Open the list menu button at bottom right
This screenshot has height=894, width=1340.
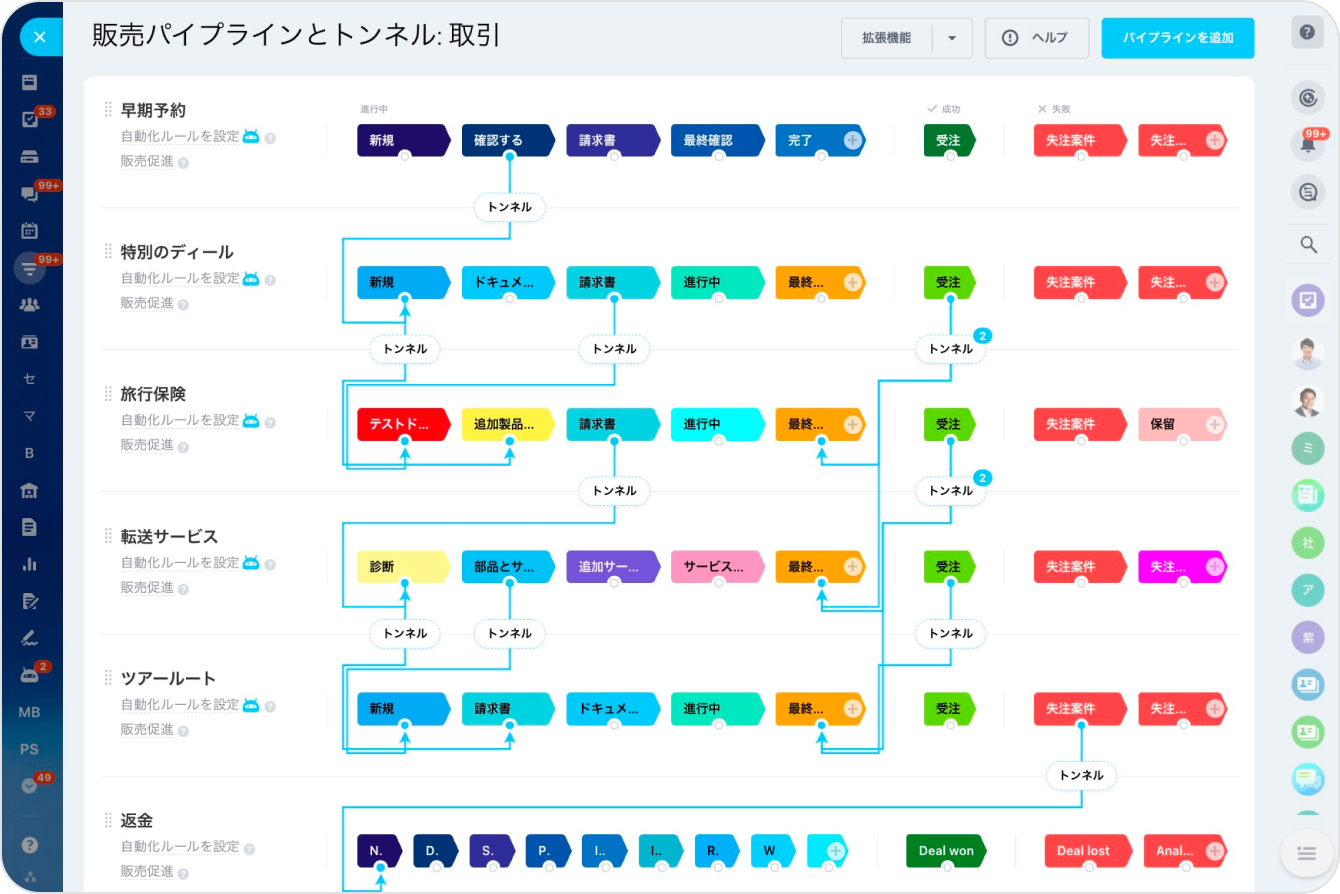1306,853
